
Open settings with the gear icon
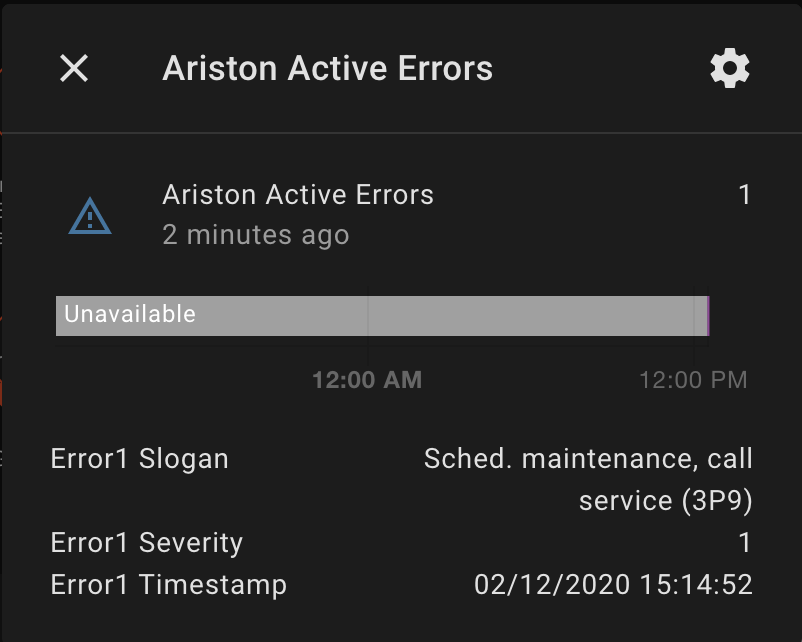(x=729, y=68)
